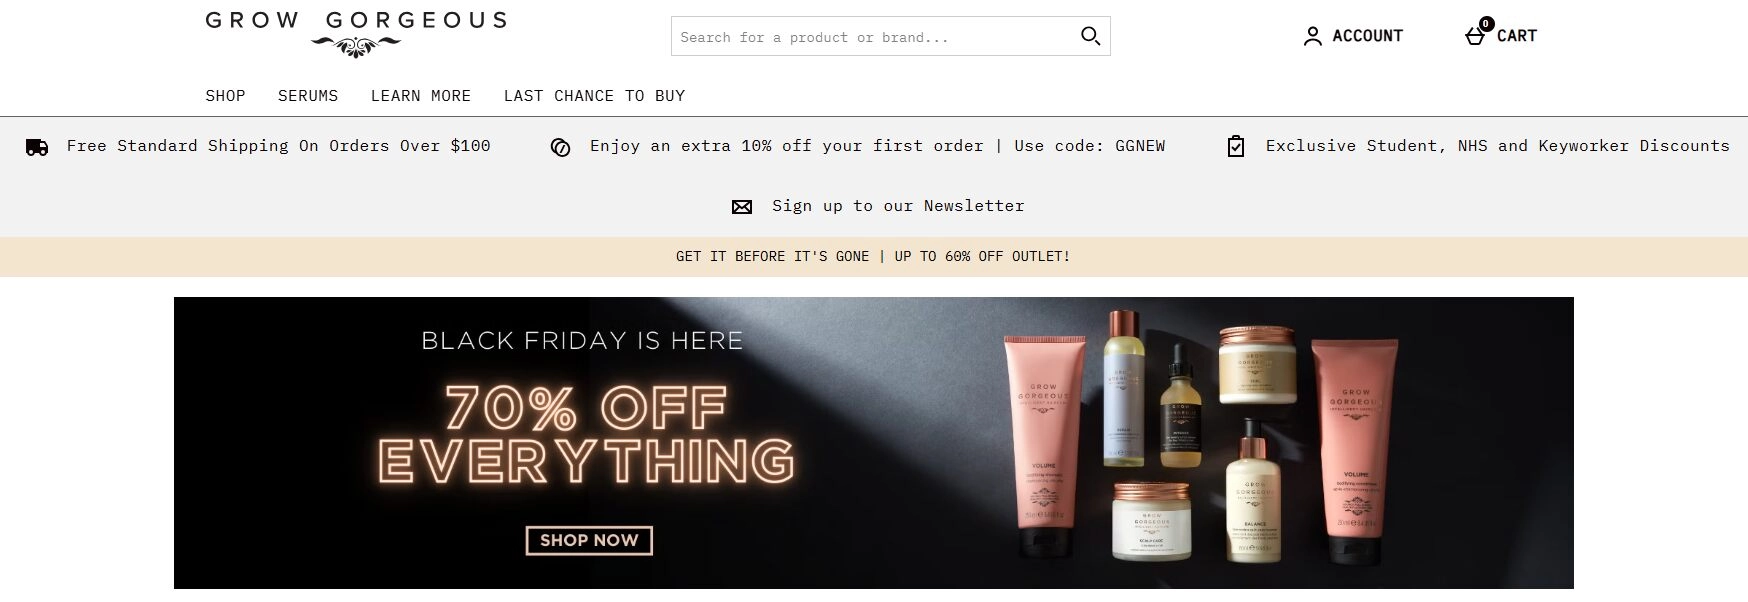Click the magnifying glass search icon

pos(1090,37)
